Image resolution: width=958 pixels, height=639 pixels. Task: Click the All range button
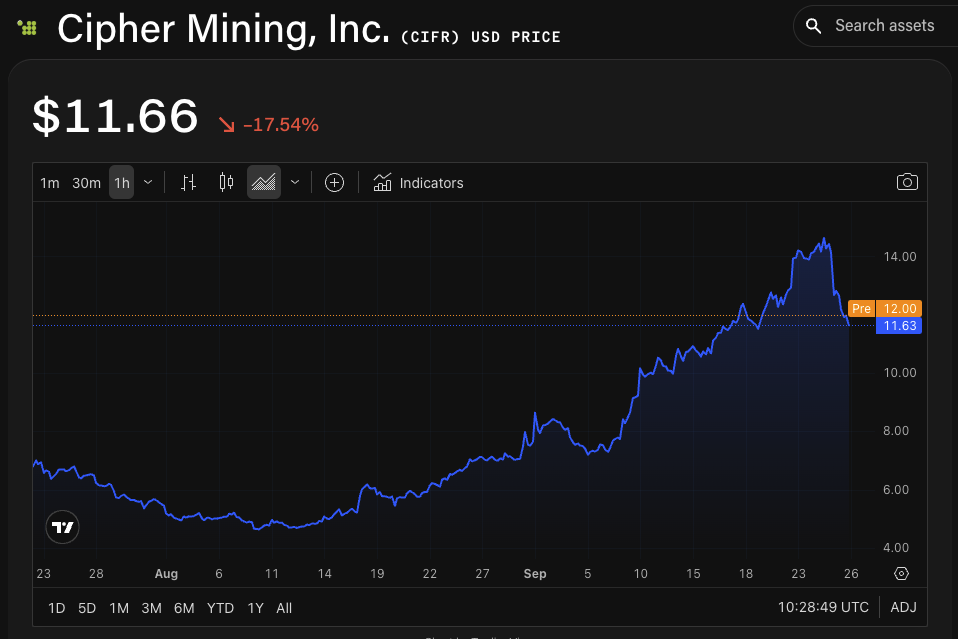pyautogui.click(x=284, y=607)
